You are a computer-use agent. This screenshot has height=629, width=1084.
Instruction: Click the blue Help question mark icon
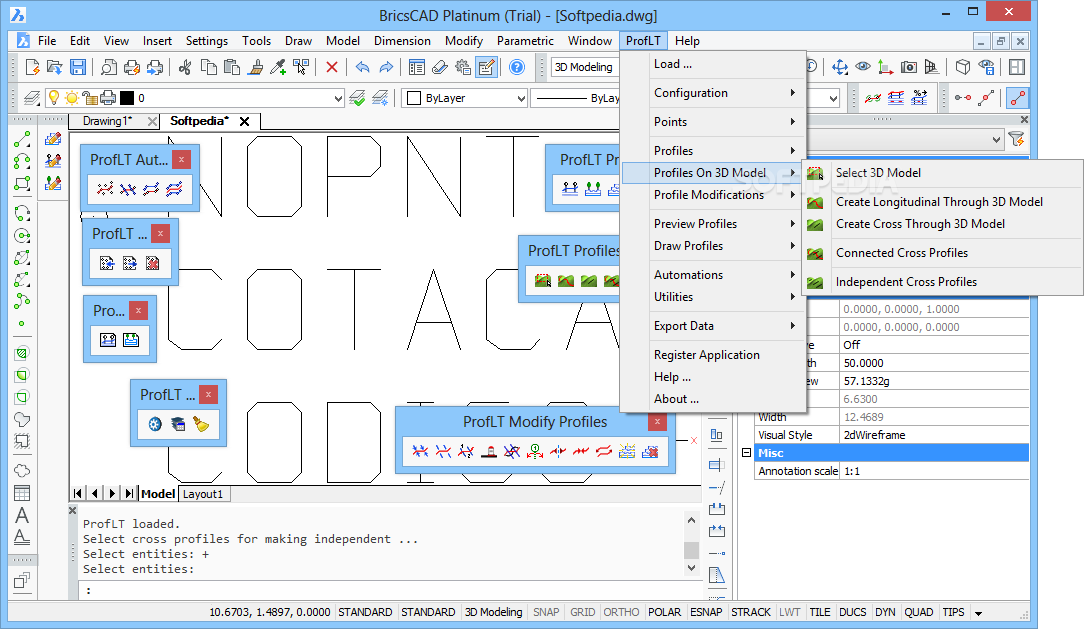click(516, 67)
